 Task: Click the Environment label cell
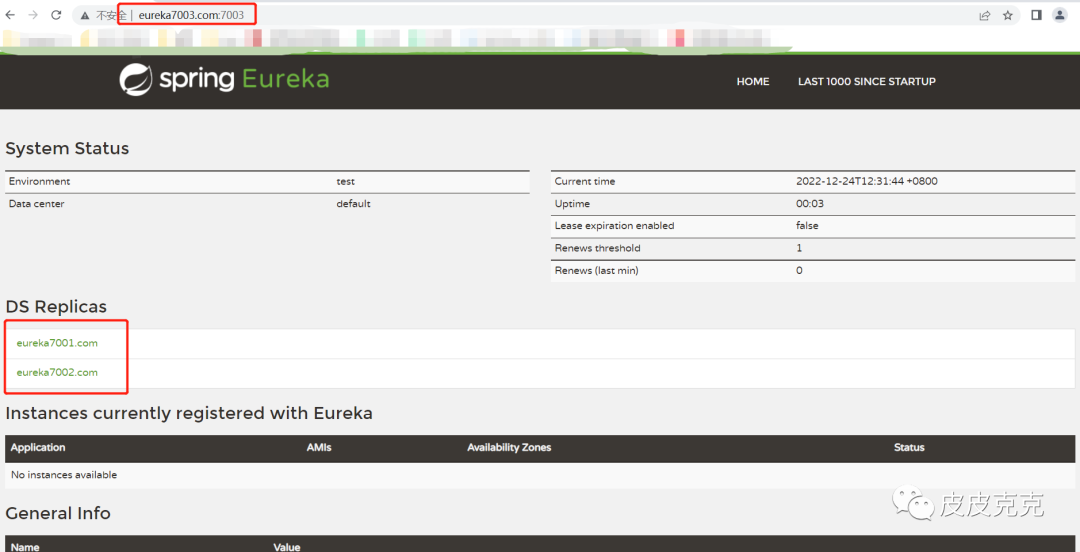tap(39, 181)
